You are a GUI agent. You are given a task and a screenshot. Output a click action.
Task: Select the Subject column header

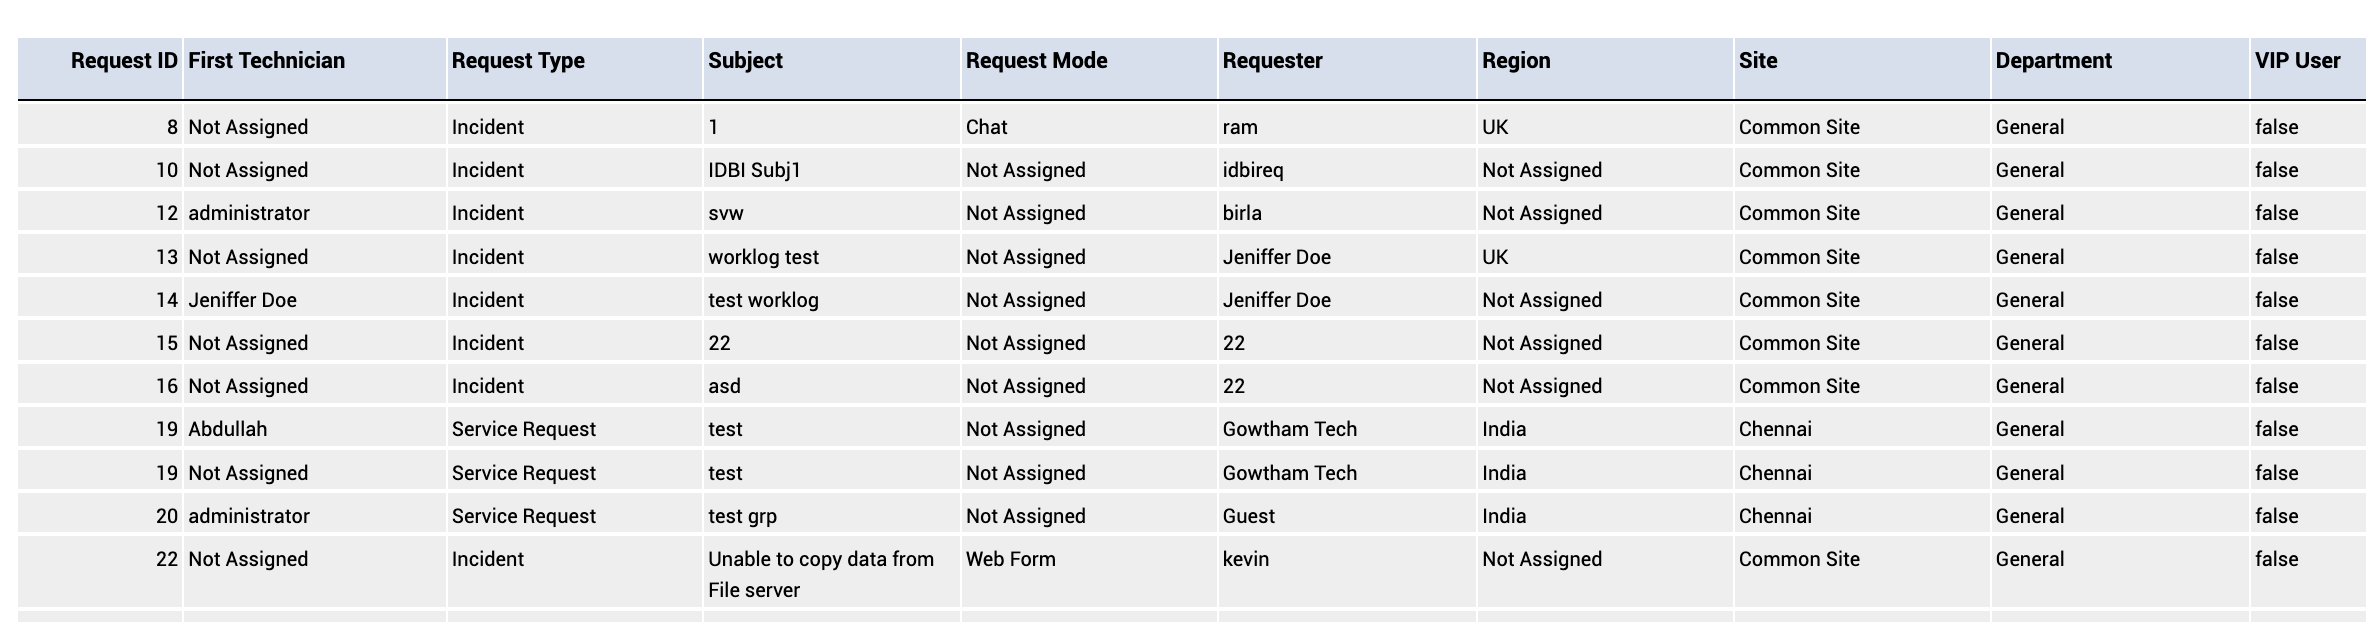coord(745,61)
